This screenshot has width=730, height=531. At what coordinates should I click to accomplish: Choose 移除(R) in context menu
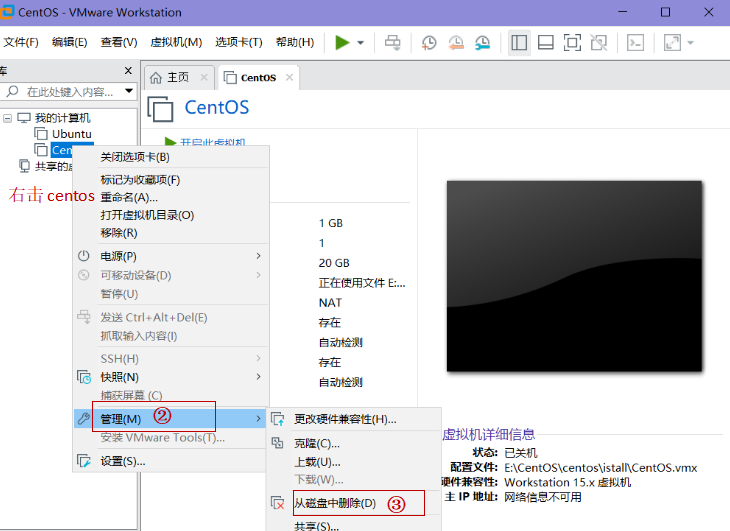[171, 233]
